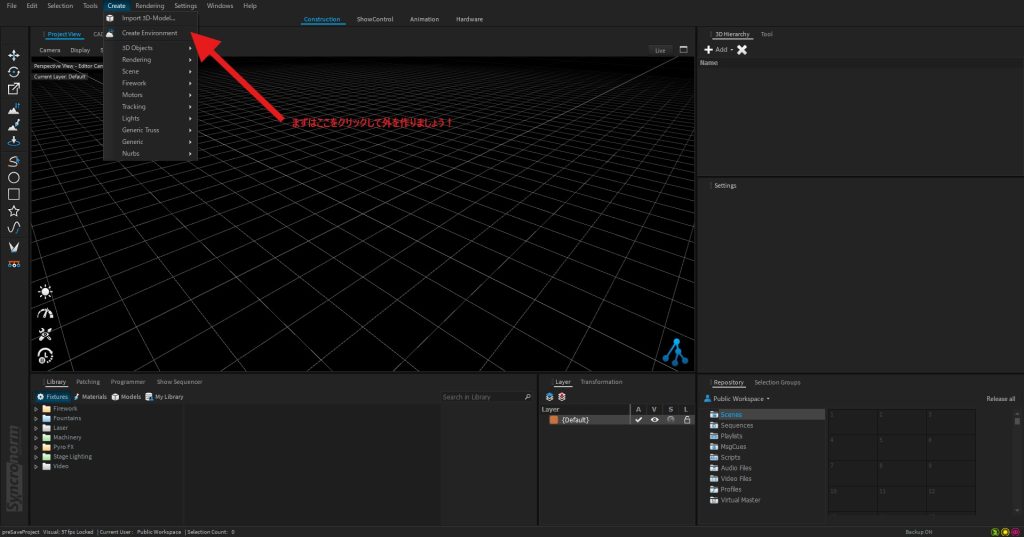Delete item with X icon in 3D Hierarchy
The width and height of the screenshot is (1024, 537).
(x=742, y=49)
